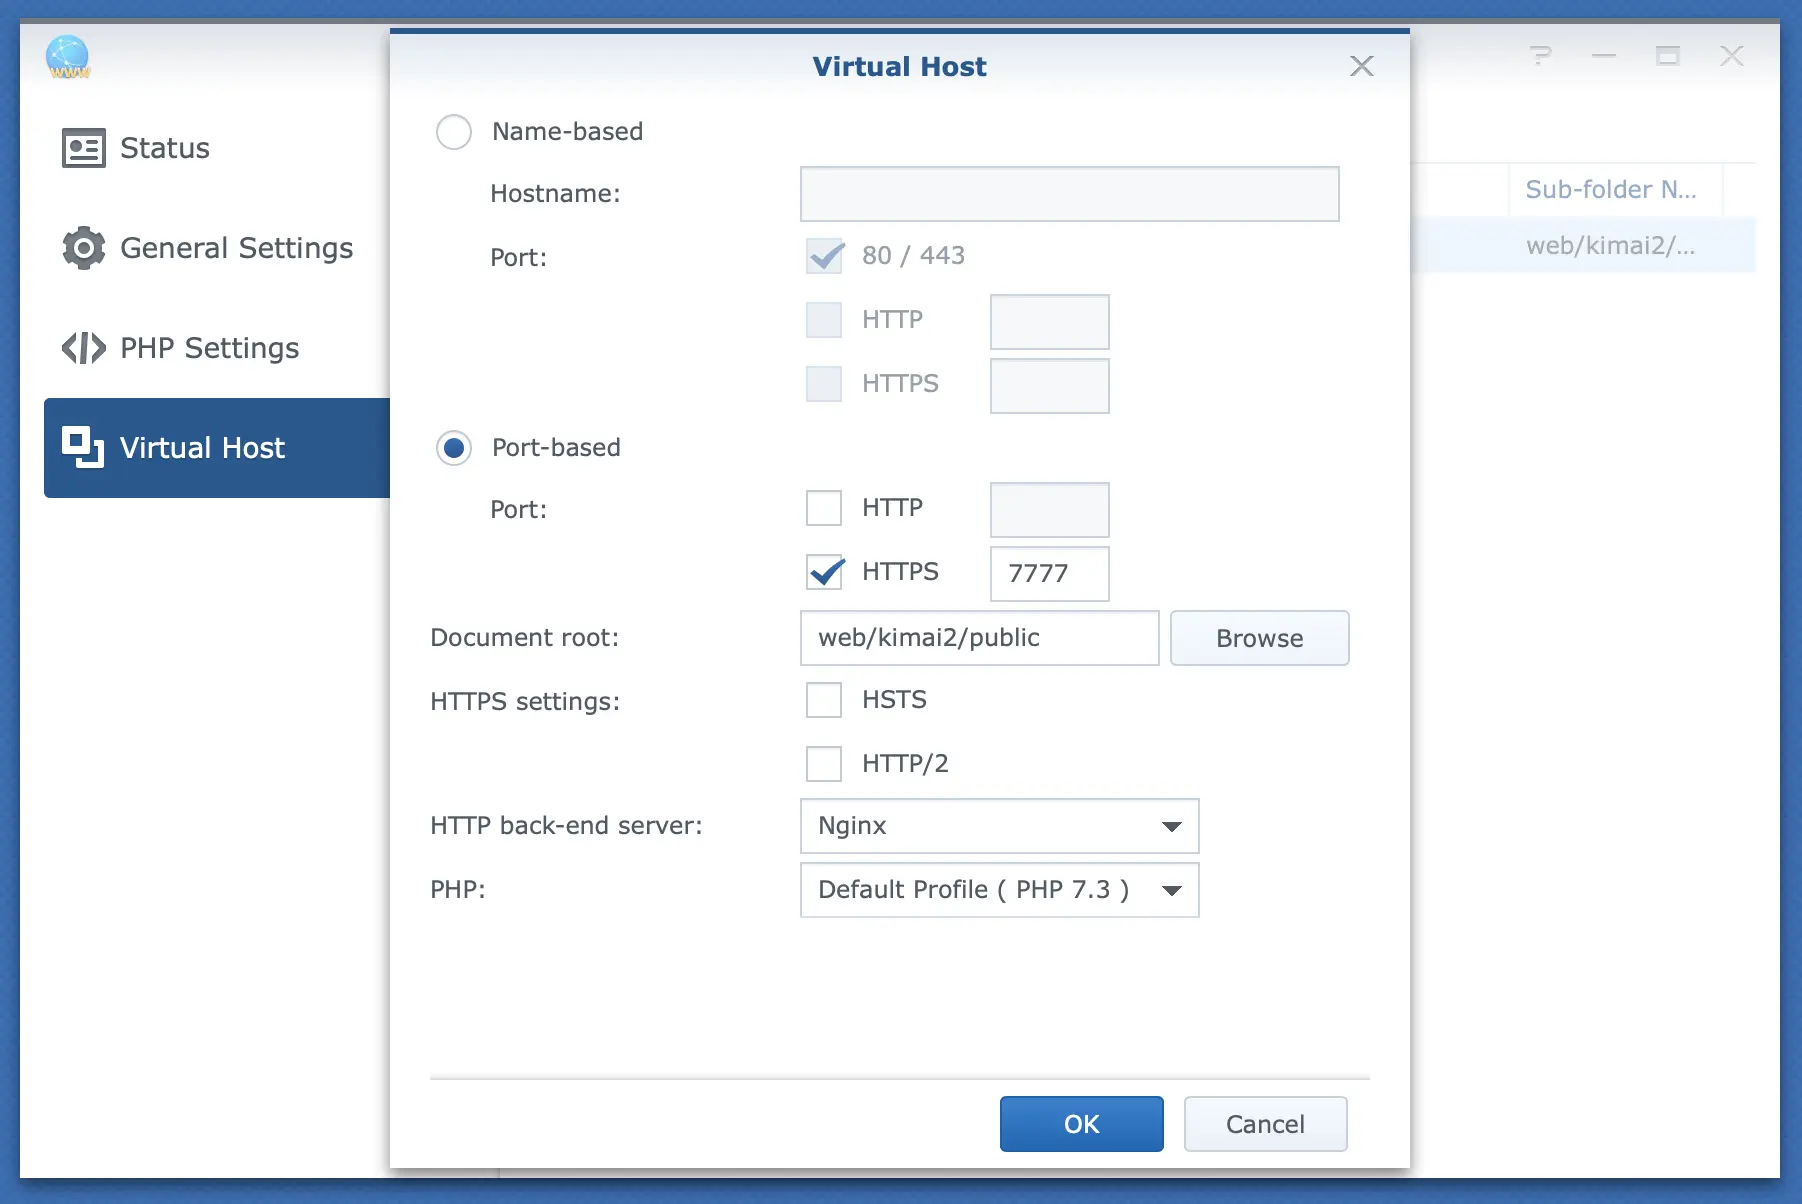This screenshot has height=1204, width=1802.
Task: Close the Virtual Host dialog
Action: [x=1361, y=66]
